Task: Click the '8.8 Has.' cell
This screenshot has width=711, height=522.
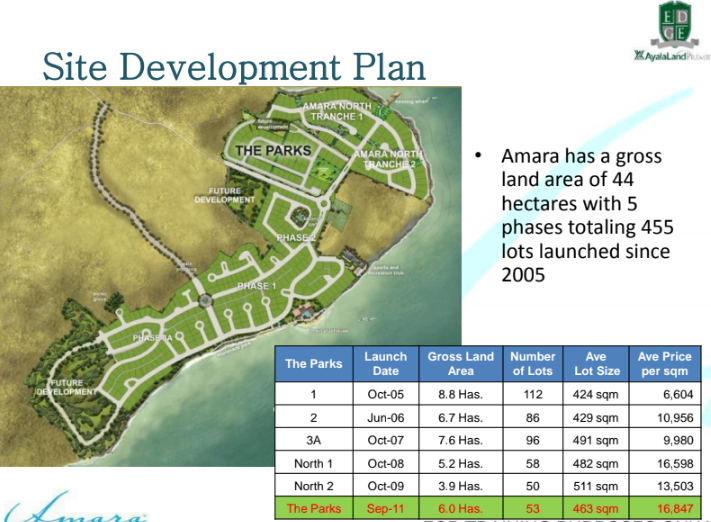Action: pyautogui.click(x=461, y=394)
